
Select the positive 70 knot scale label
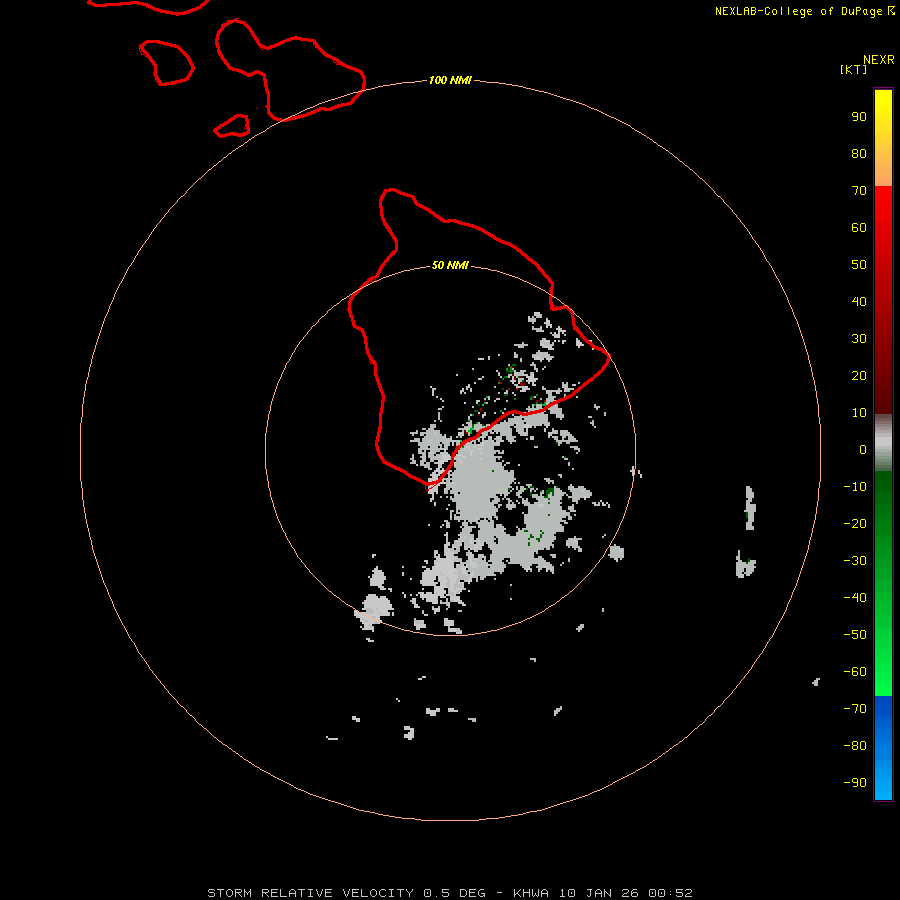pyautogui.click(x=859, y=191)
